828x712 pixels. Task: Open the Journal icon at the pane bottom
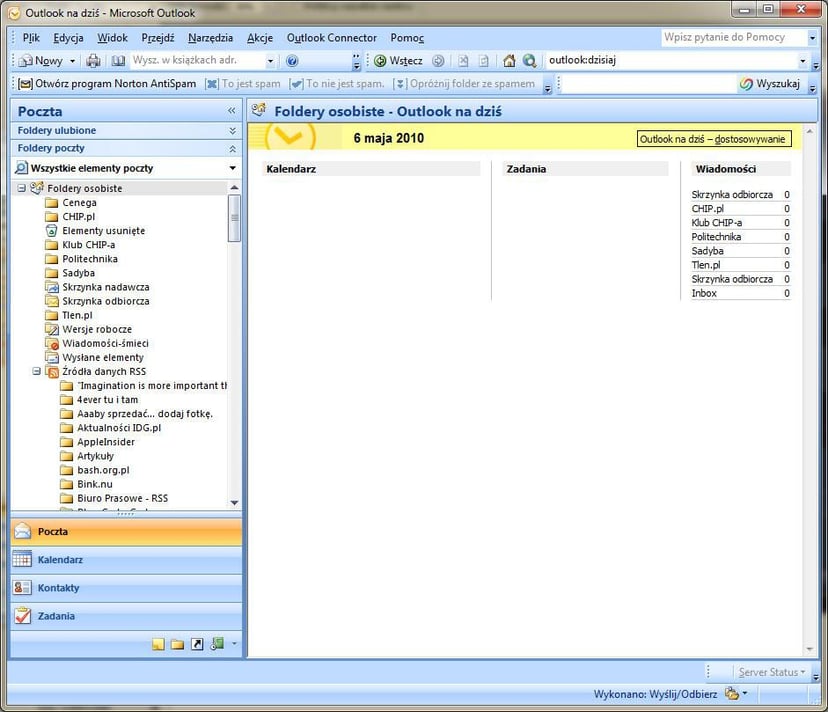coord(217,644)
